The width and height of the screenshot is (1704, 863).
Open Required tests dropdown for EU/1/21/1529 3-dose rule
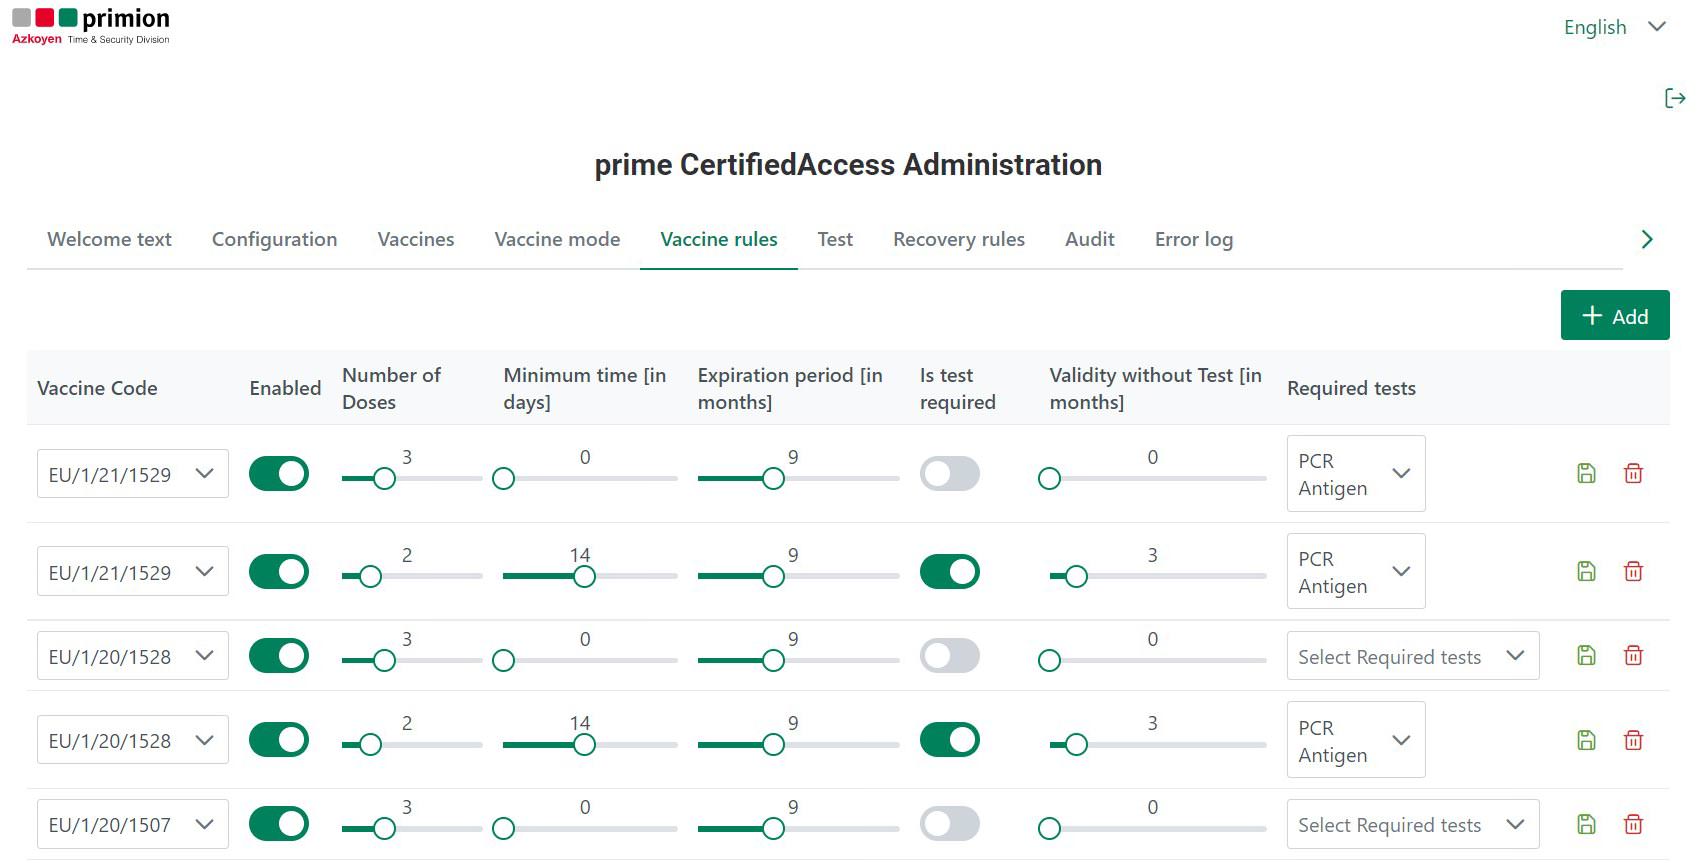point(1356,474)
